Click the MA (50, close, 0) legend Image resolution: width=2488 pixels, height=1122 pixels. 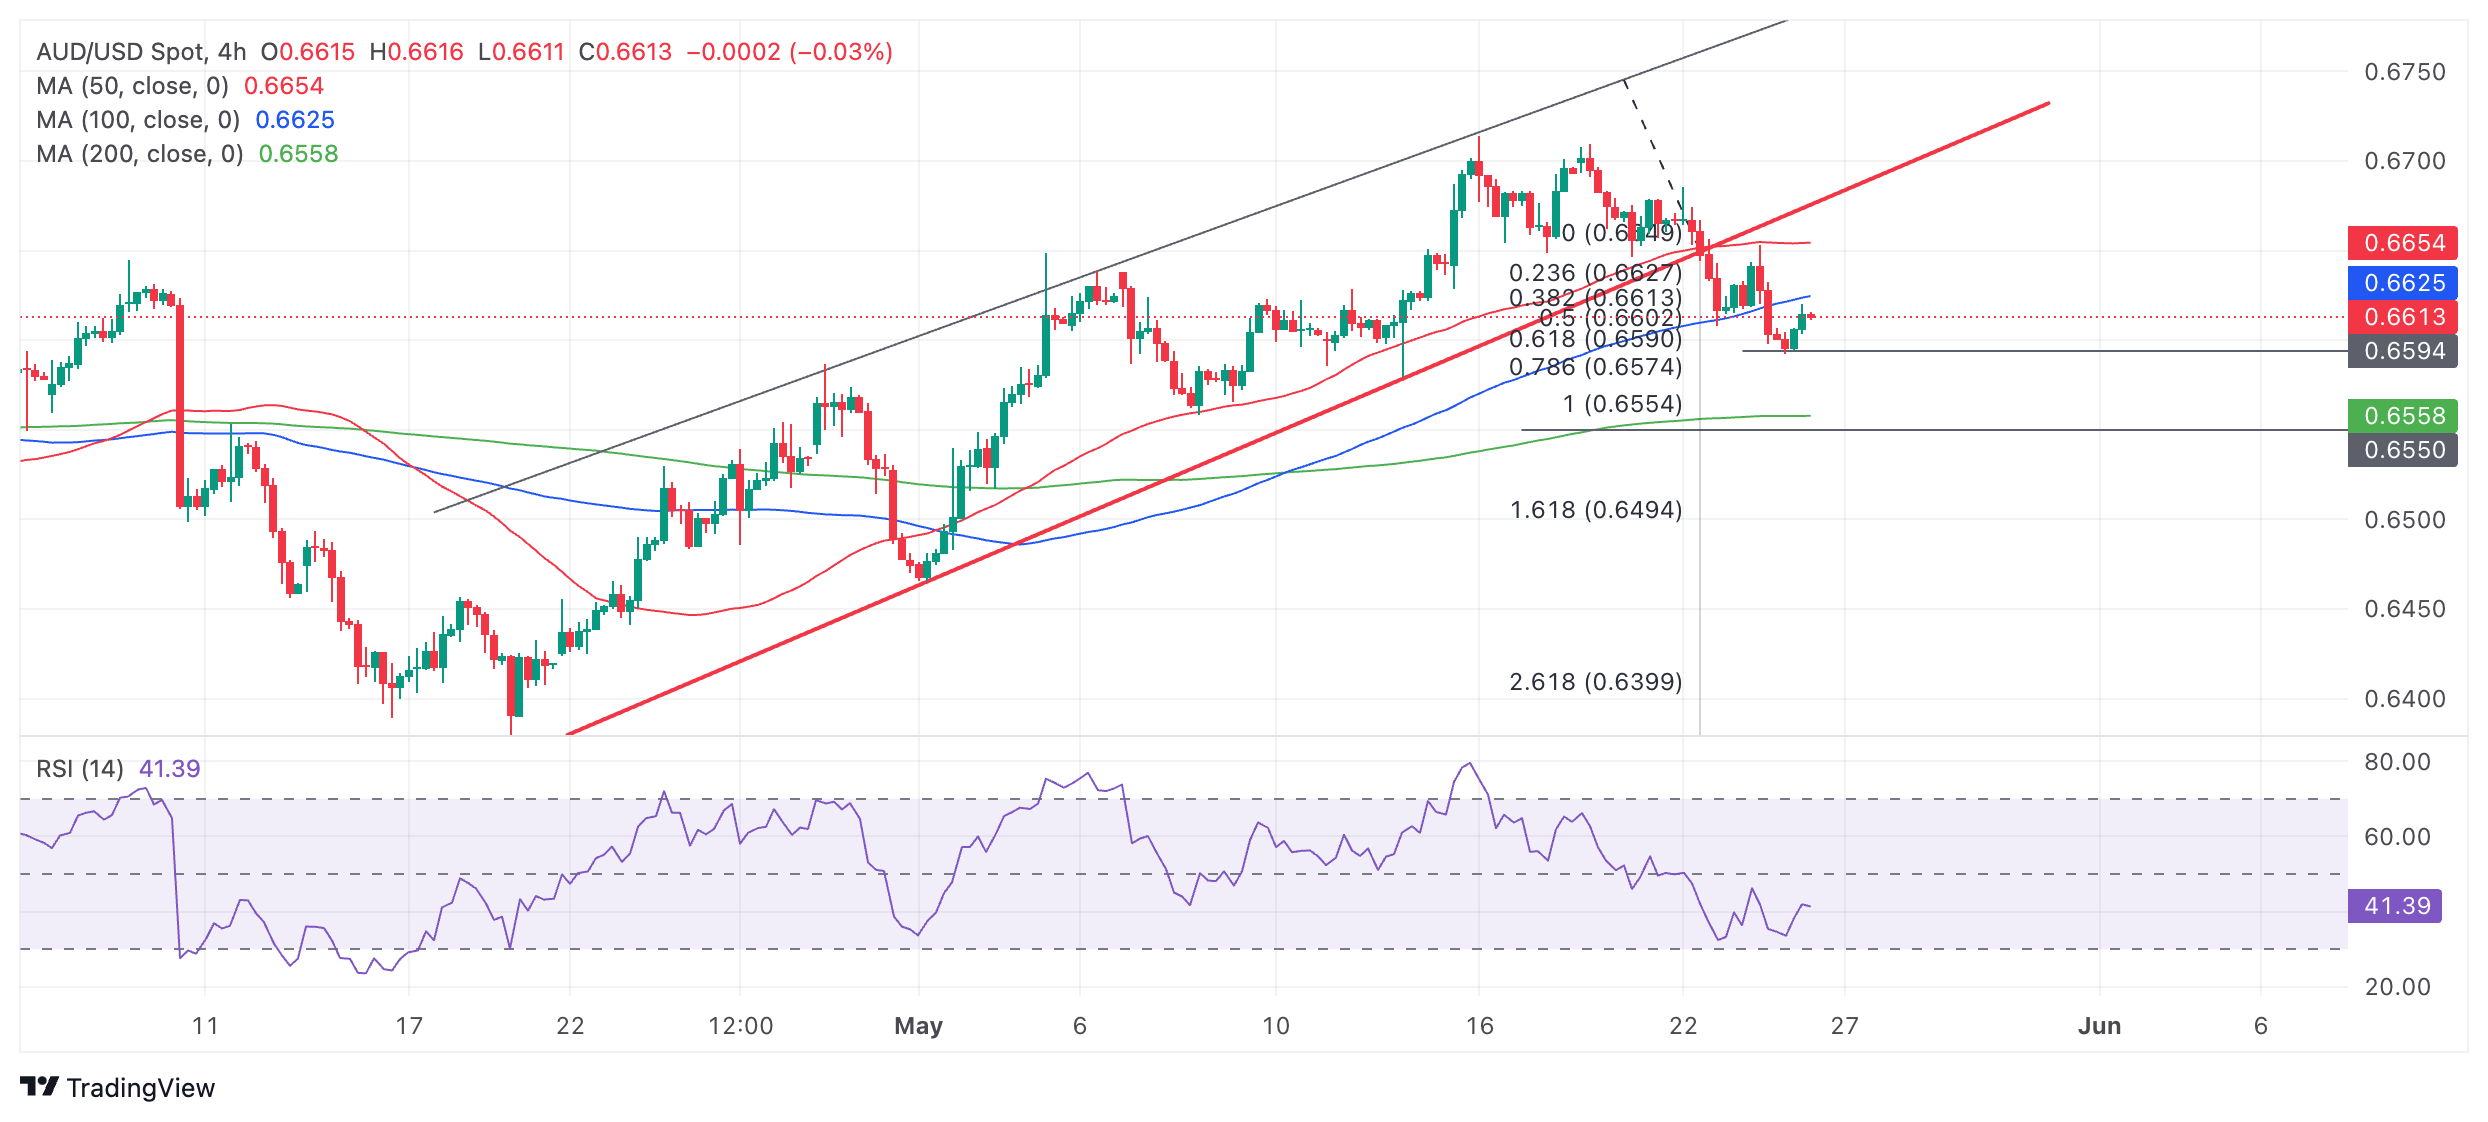click(132, 86)
